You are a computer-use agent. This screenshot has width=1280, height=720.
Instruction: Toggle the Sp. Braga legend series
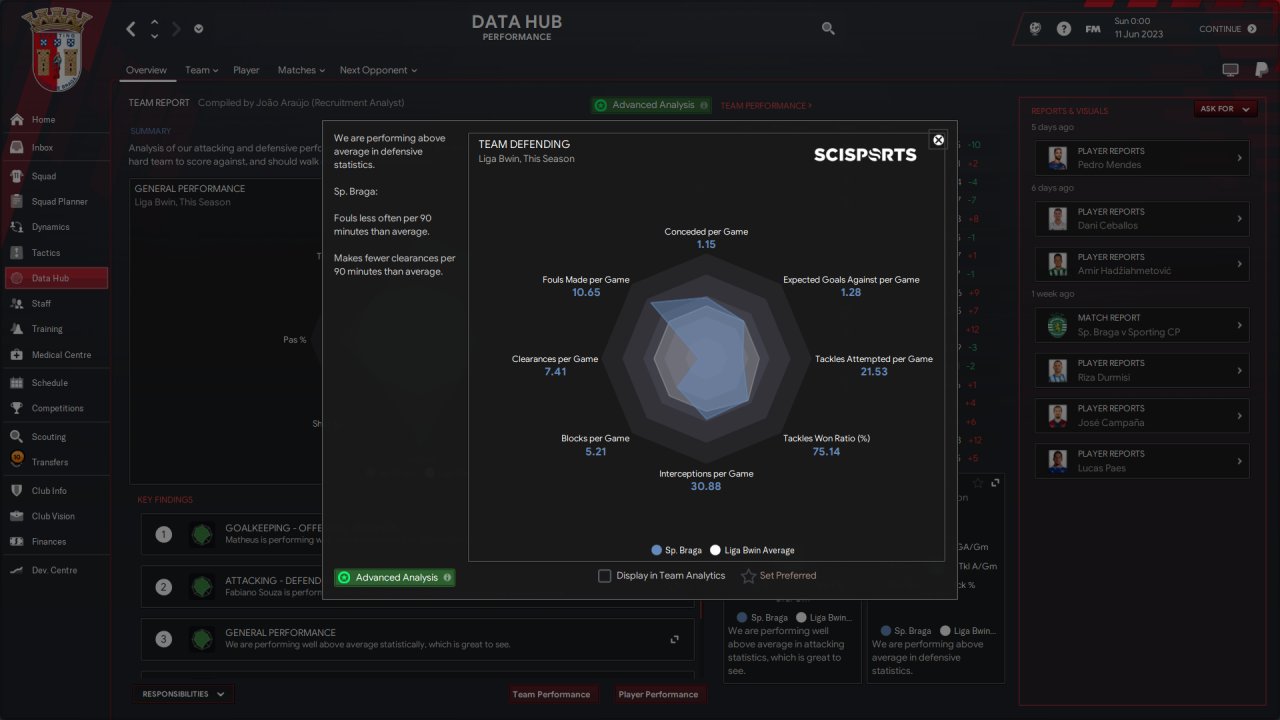click(676, 550)
